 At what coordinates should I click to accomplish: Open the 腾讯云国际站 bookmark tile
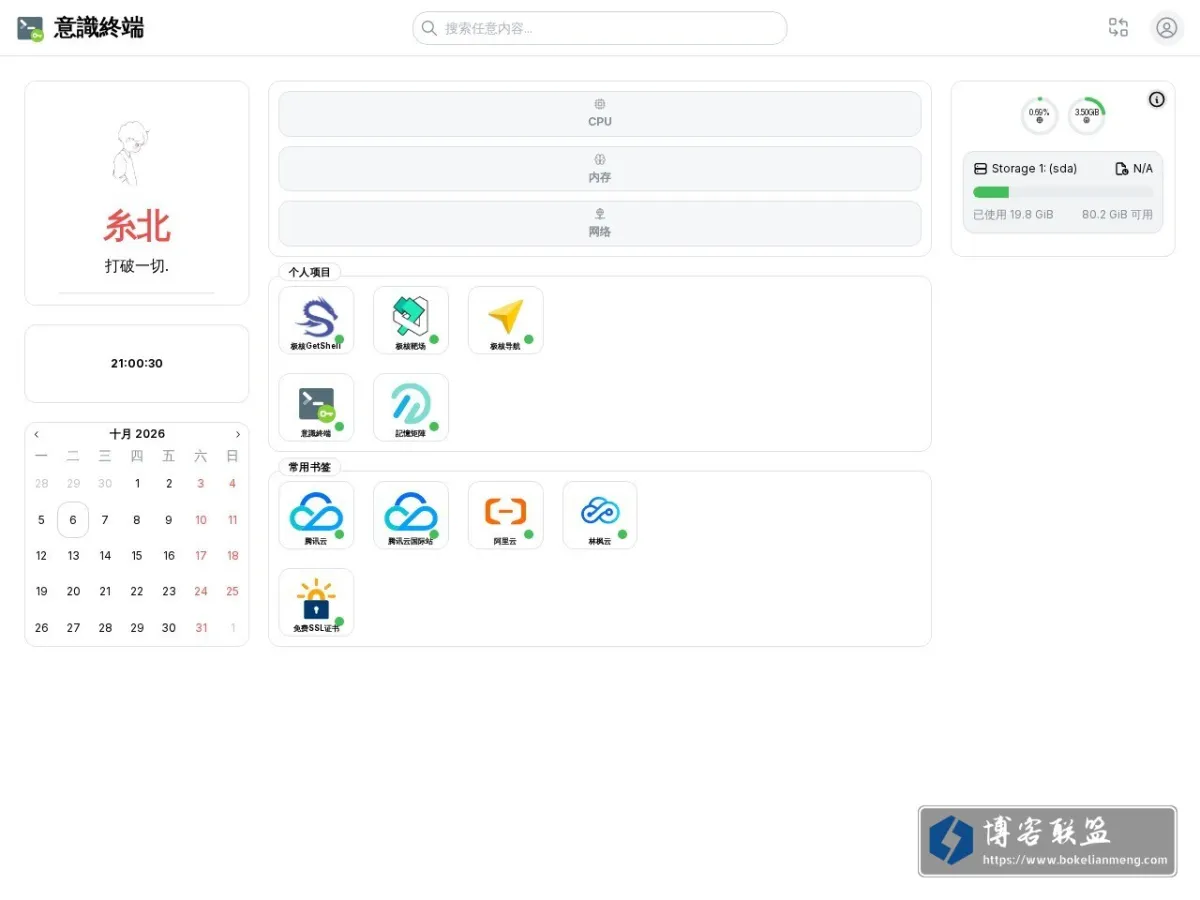[x=411, y=515]
